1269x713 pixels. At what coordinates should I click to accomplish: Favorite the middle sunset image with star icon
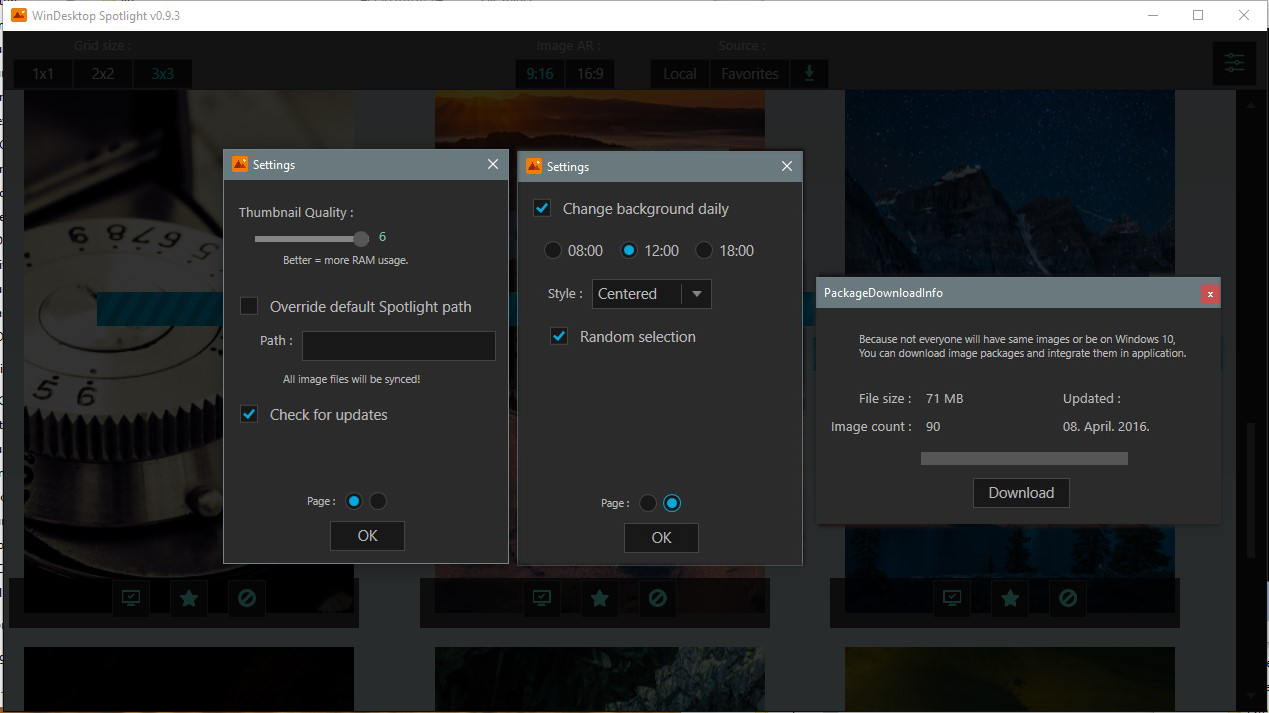599,598
